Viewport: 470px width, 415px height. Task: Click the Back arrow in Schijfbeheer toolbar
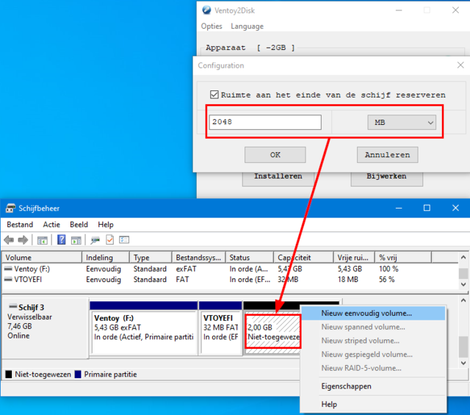coord(9,240)
